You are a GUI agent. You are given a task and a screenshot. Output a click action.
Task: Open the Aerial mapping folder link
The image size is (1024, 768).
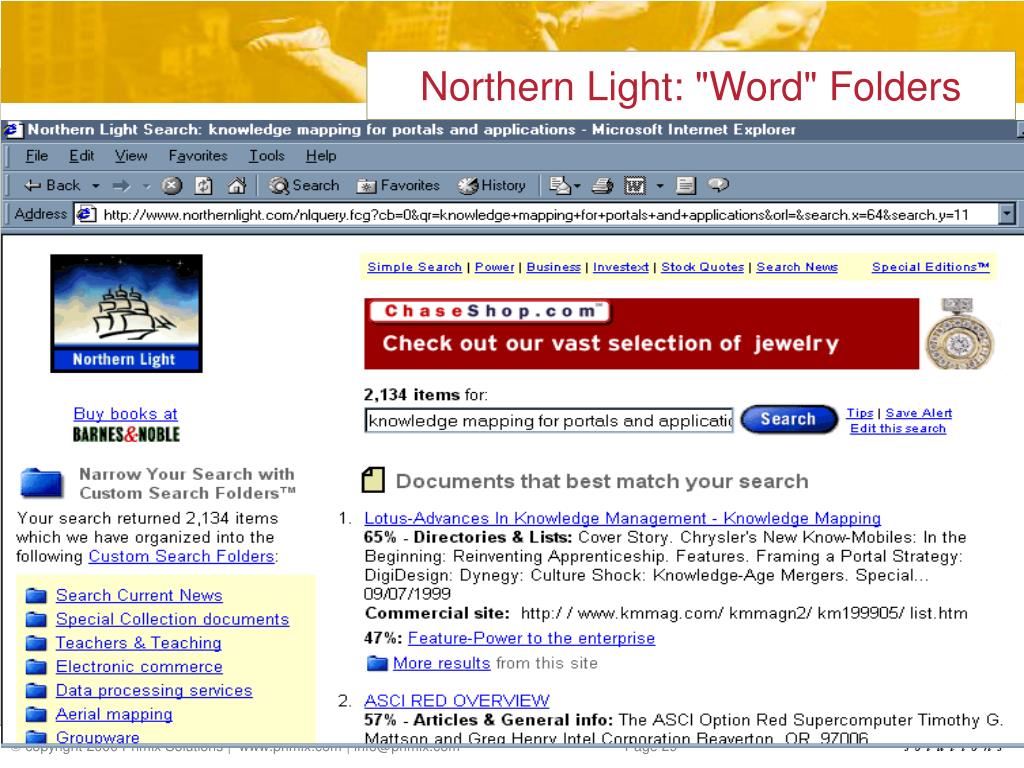114,714
